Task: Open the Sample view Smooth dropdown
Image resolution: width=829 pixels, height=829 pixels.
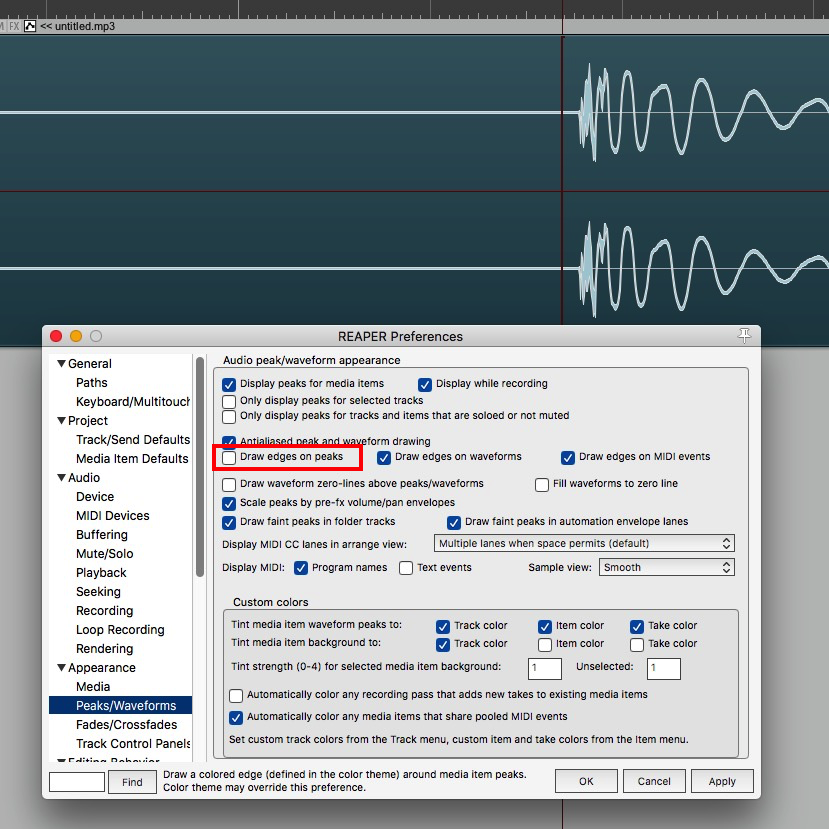Action: 667,567
